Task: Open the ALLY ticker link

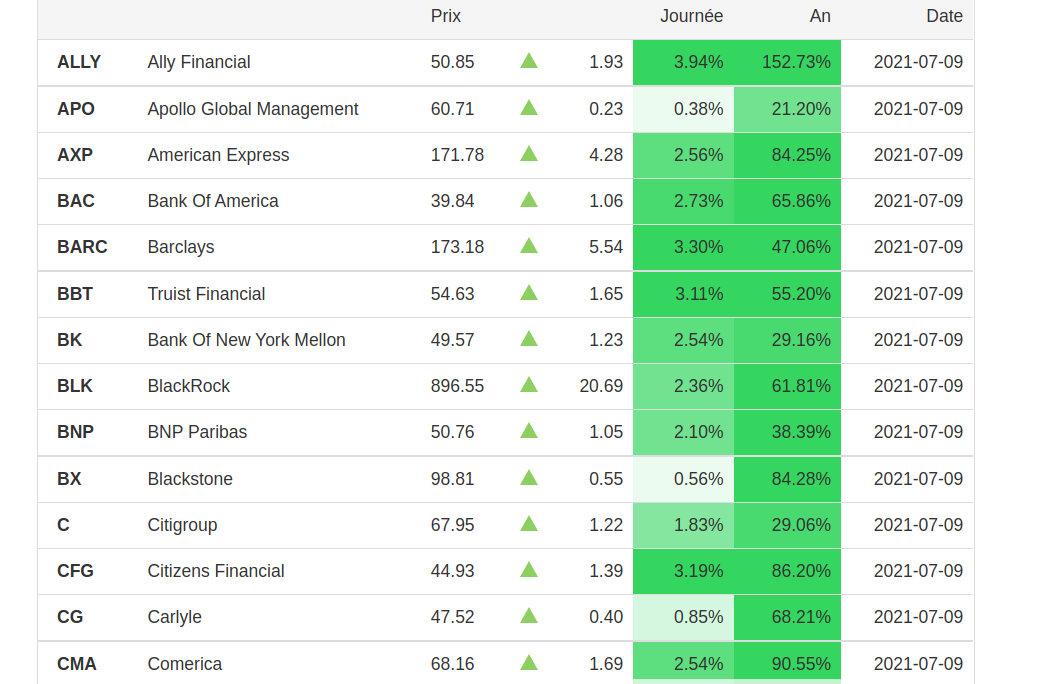Action: 79,62
